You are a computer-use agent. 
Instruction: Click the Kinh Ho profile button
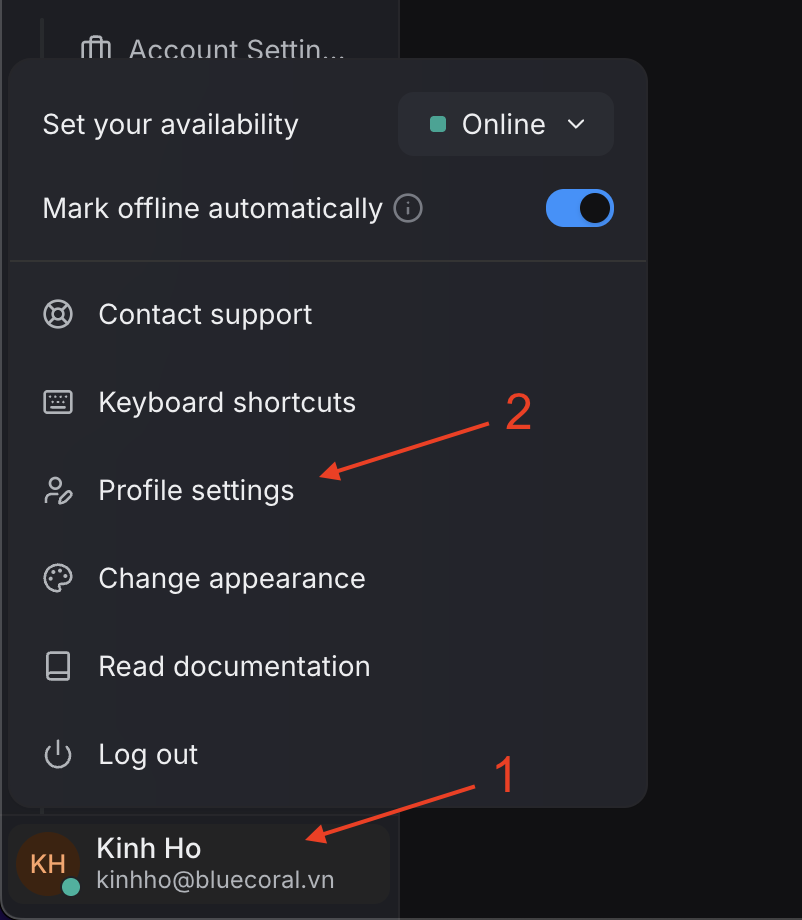[199, 864]
